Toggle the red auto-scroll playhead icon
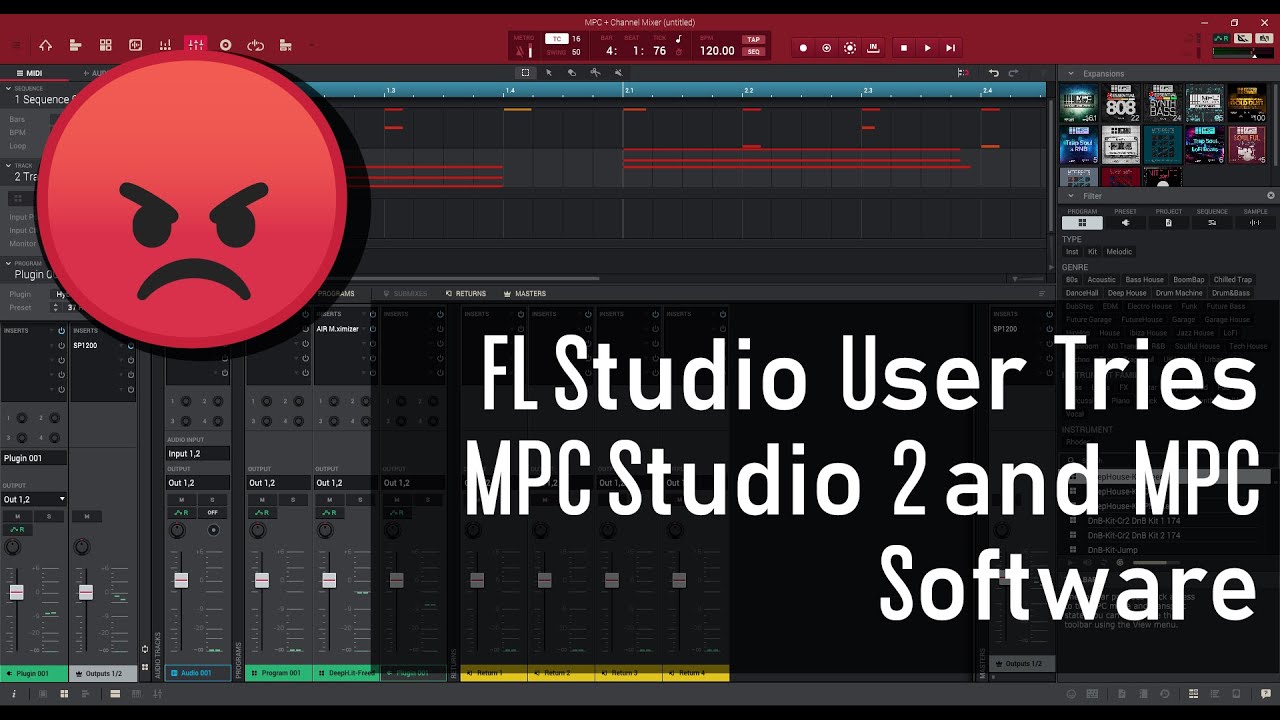Screen dimensions: 1280x720 963,73
